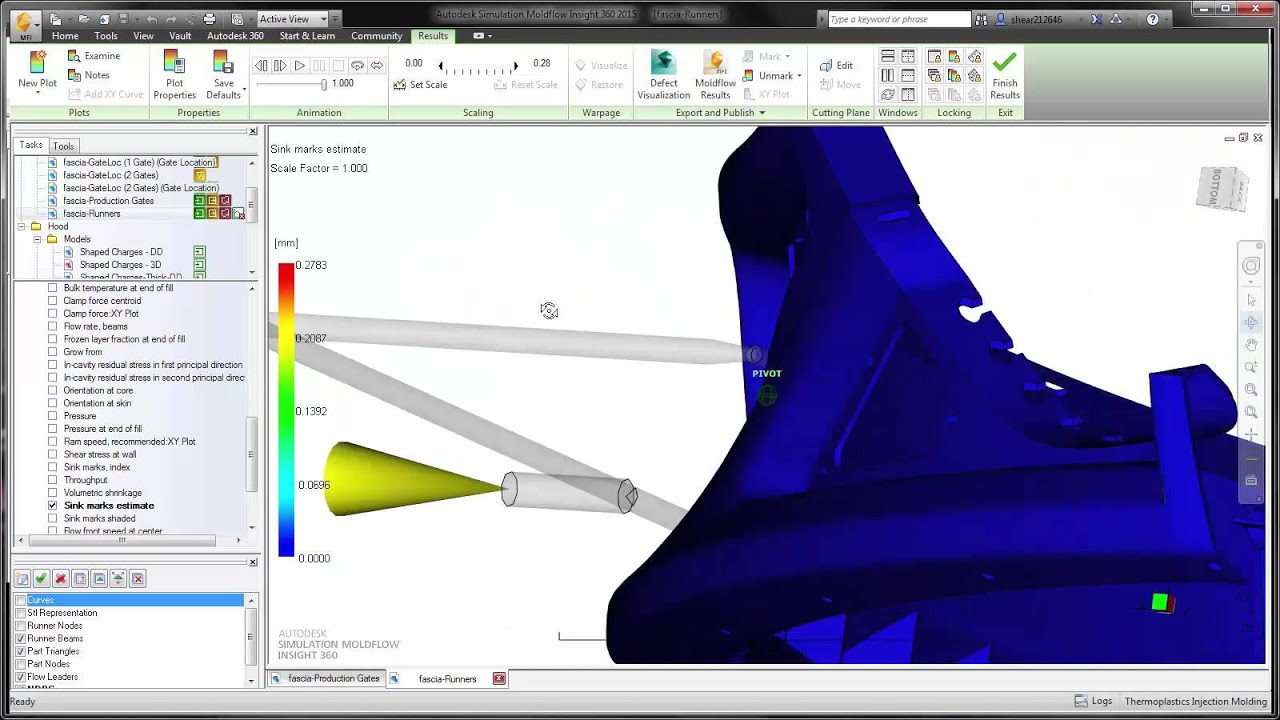Screen dimensions: 1280x720
Task: Click the print icon in quick access toolbar
Action: click(x=209, y=18)
